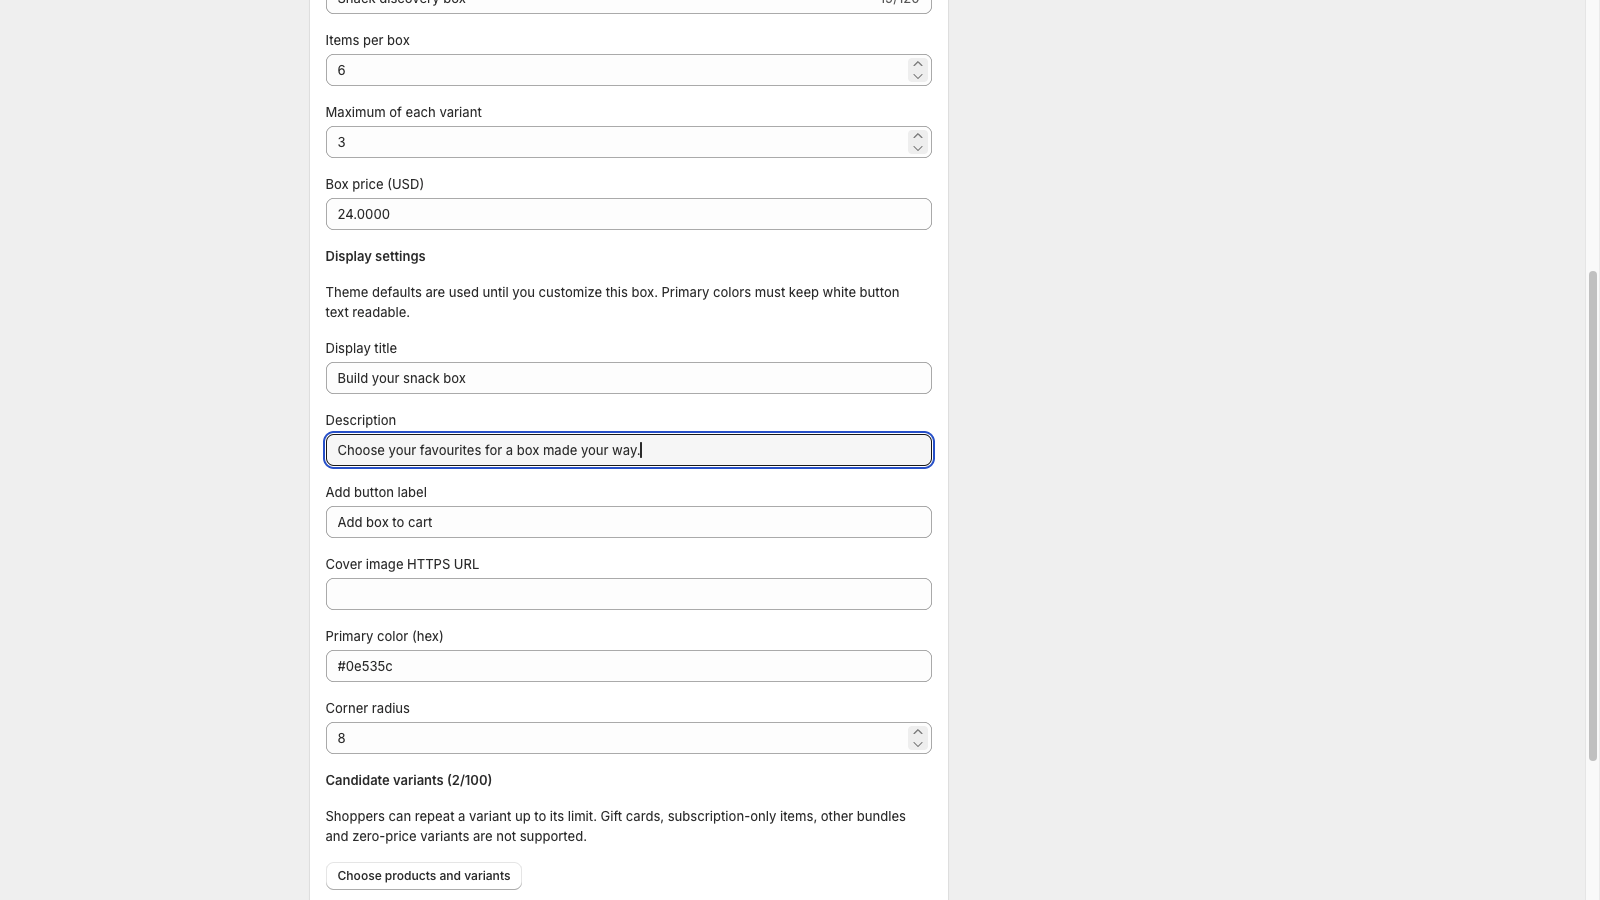Click the Box price (USD) label

(374, 184)
